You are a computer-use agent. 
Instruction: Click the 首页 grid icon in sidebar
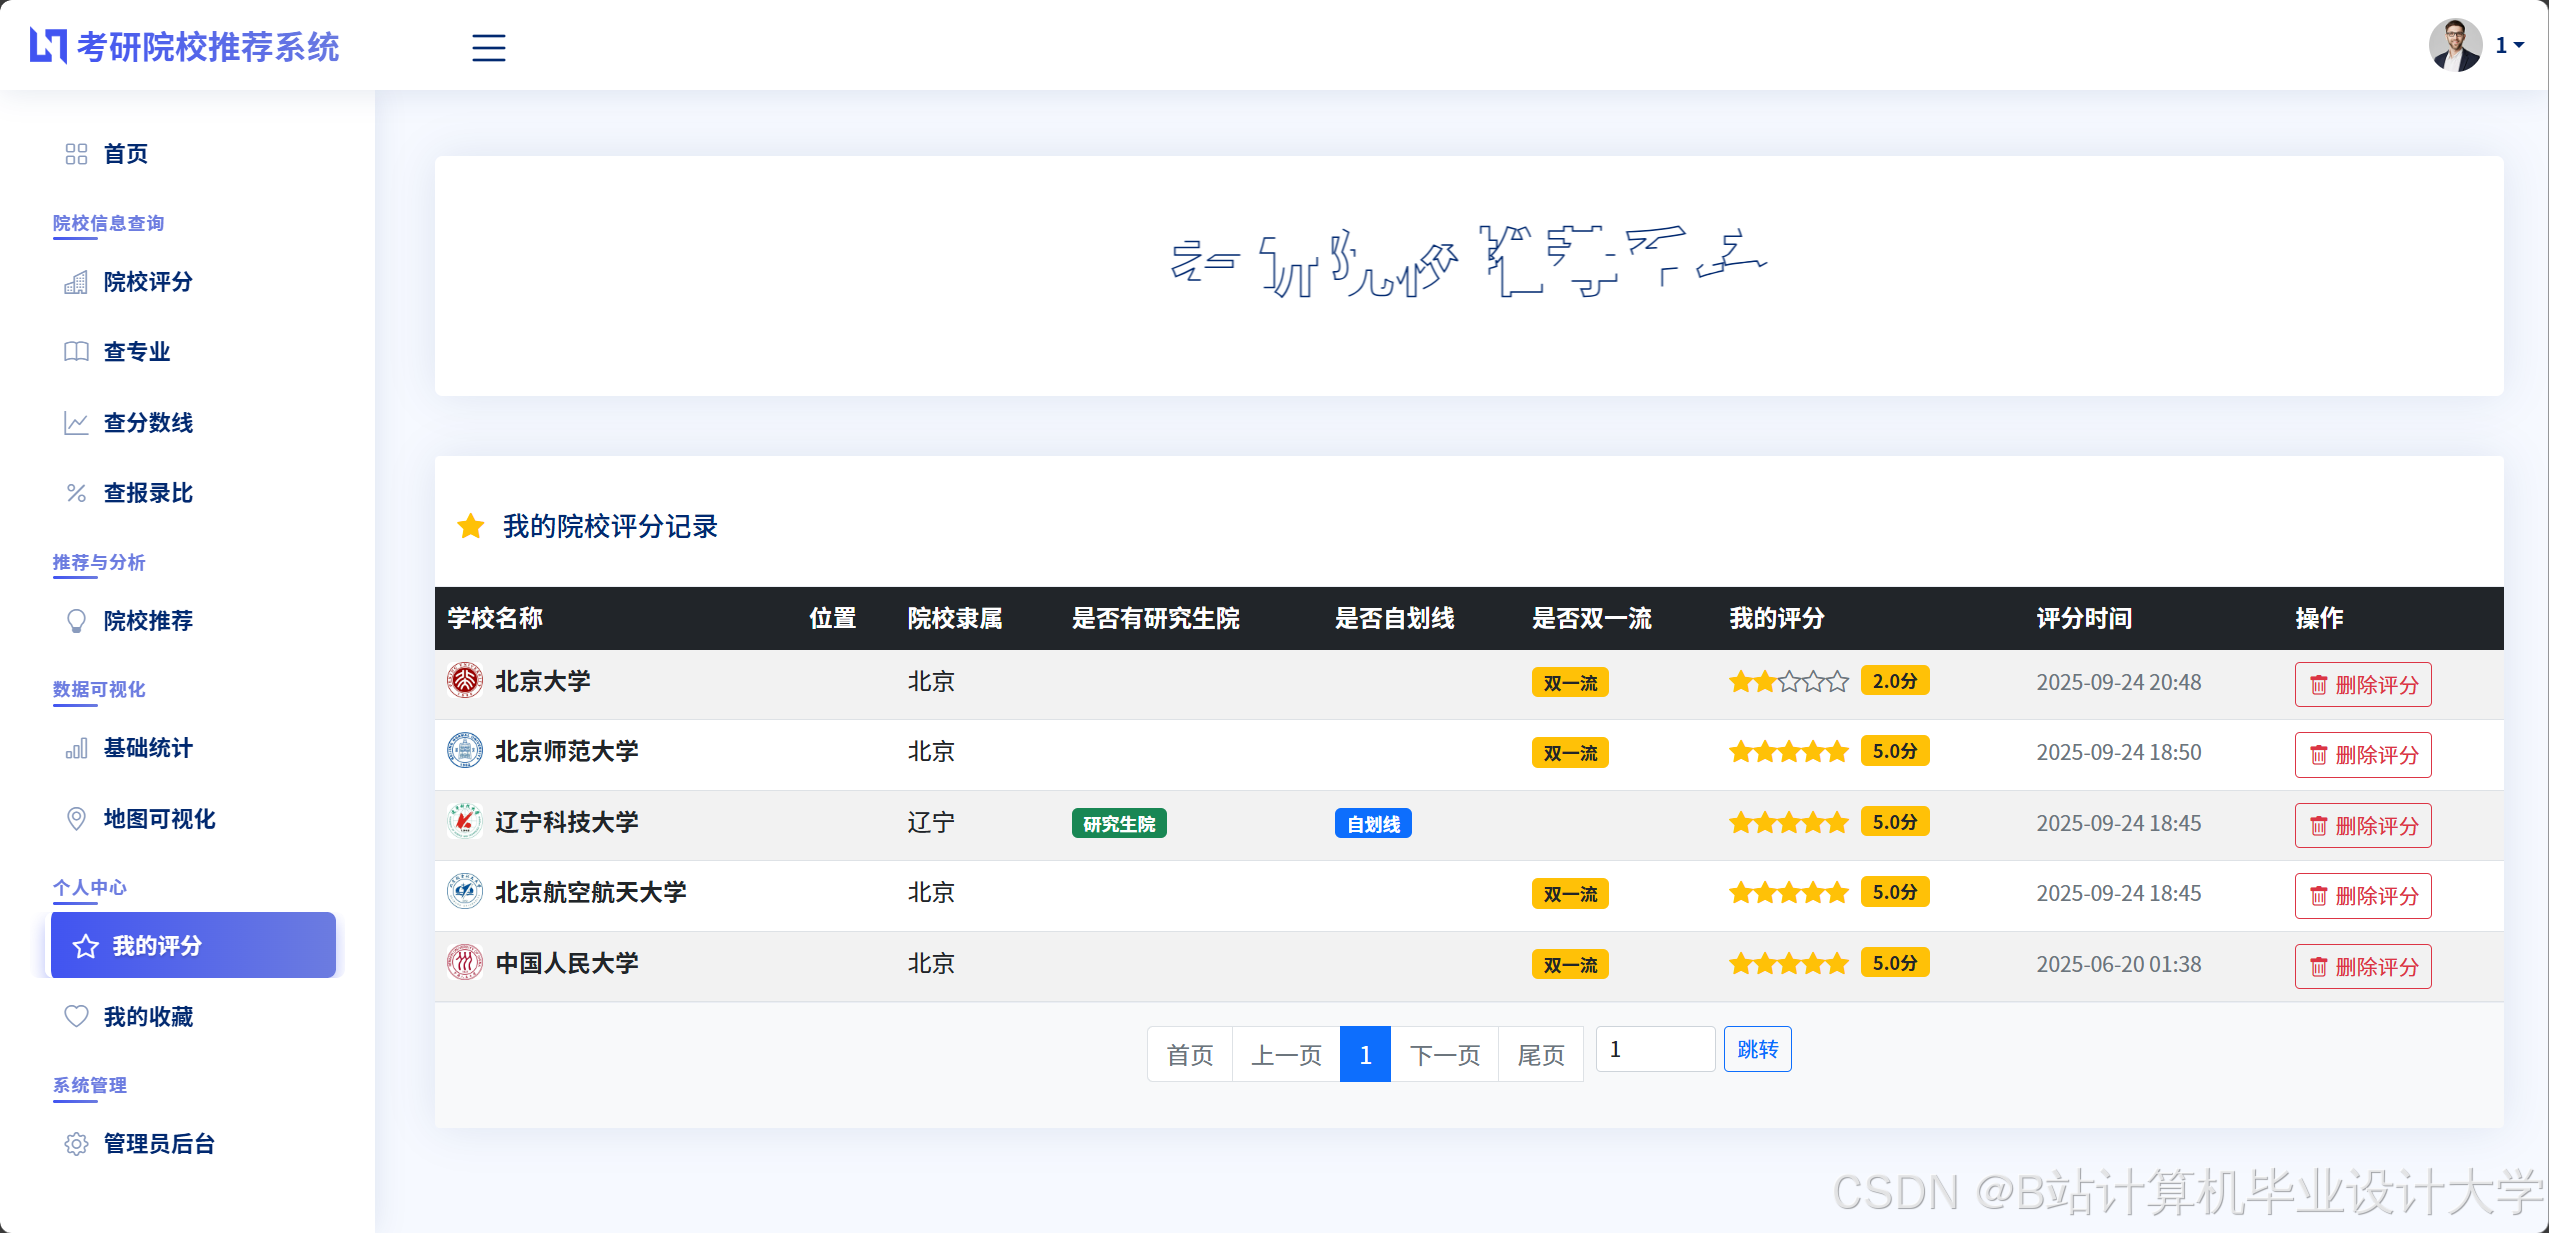(76, 154)
